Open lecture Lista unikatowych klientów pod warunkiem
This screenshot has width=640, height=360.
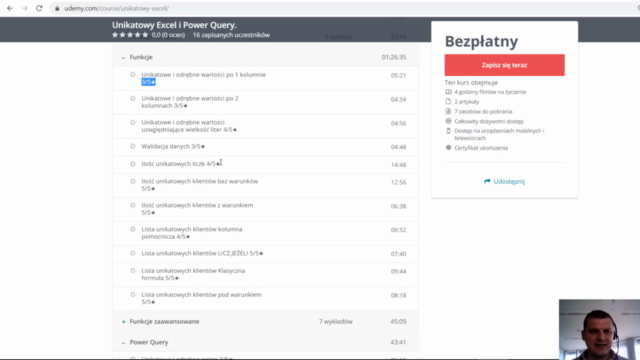[x=201, y=298]
